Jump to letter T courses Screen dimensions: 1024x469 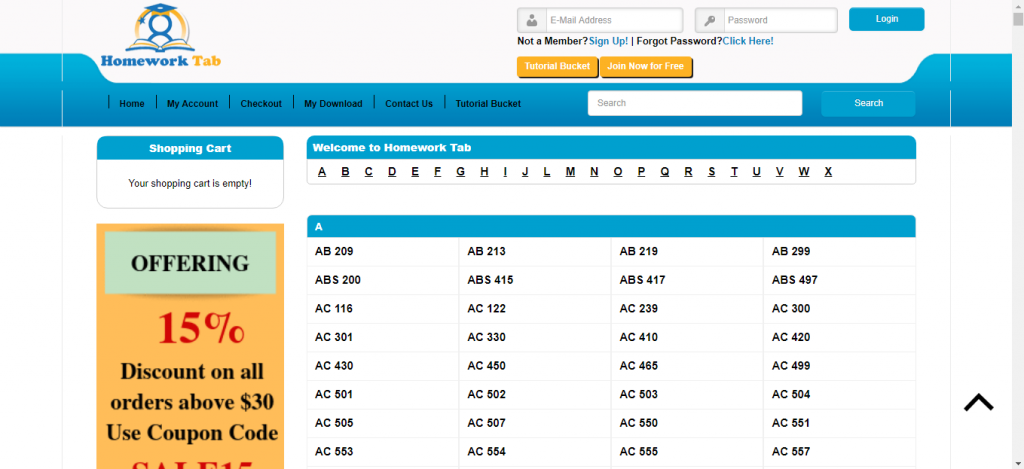734,172
